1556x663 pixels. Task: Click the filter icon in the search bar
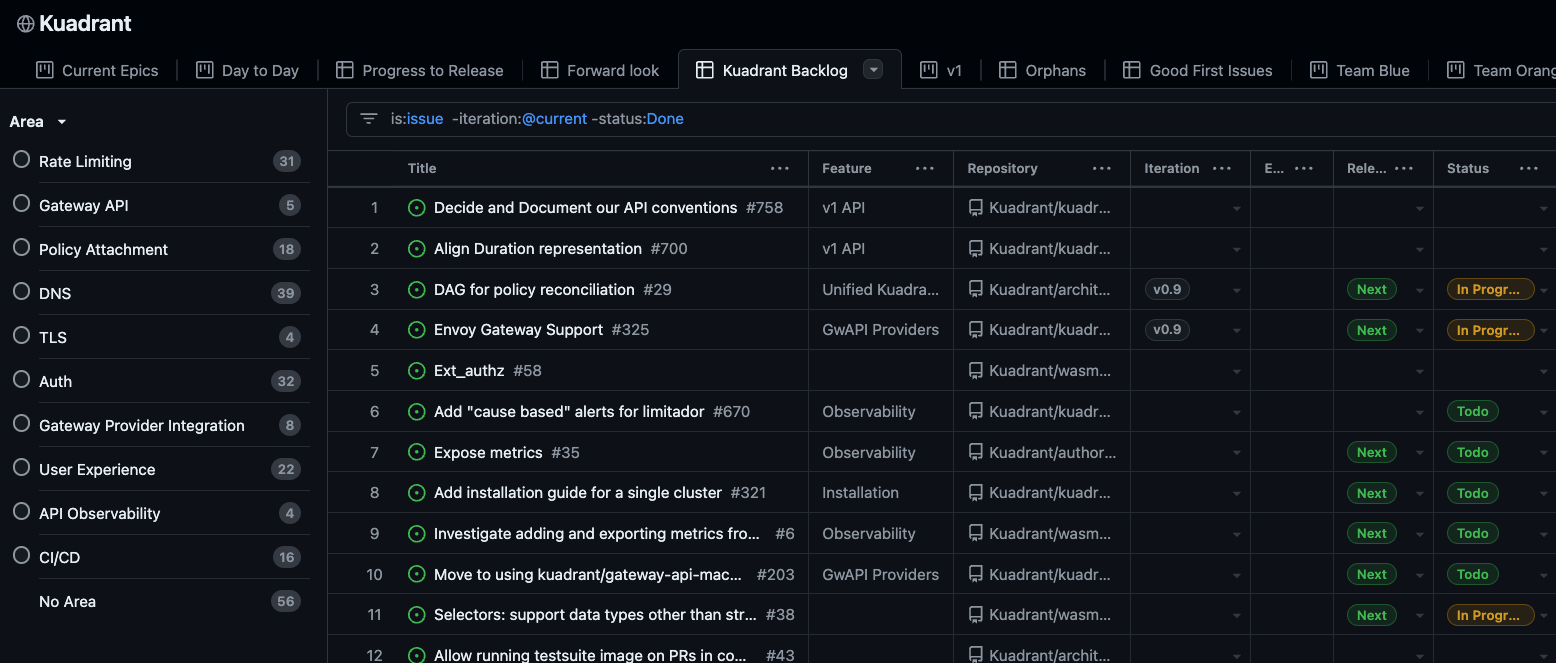coord(369,119)
